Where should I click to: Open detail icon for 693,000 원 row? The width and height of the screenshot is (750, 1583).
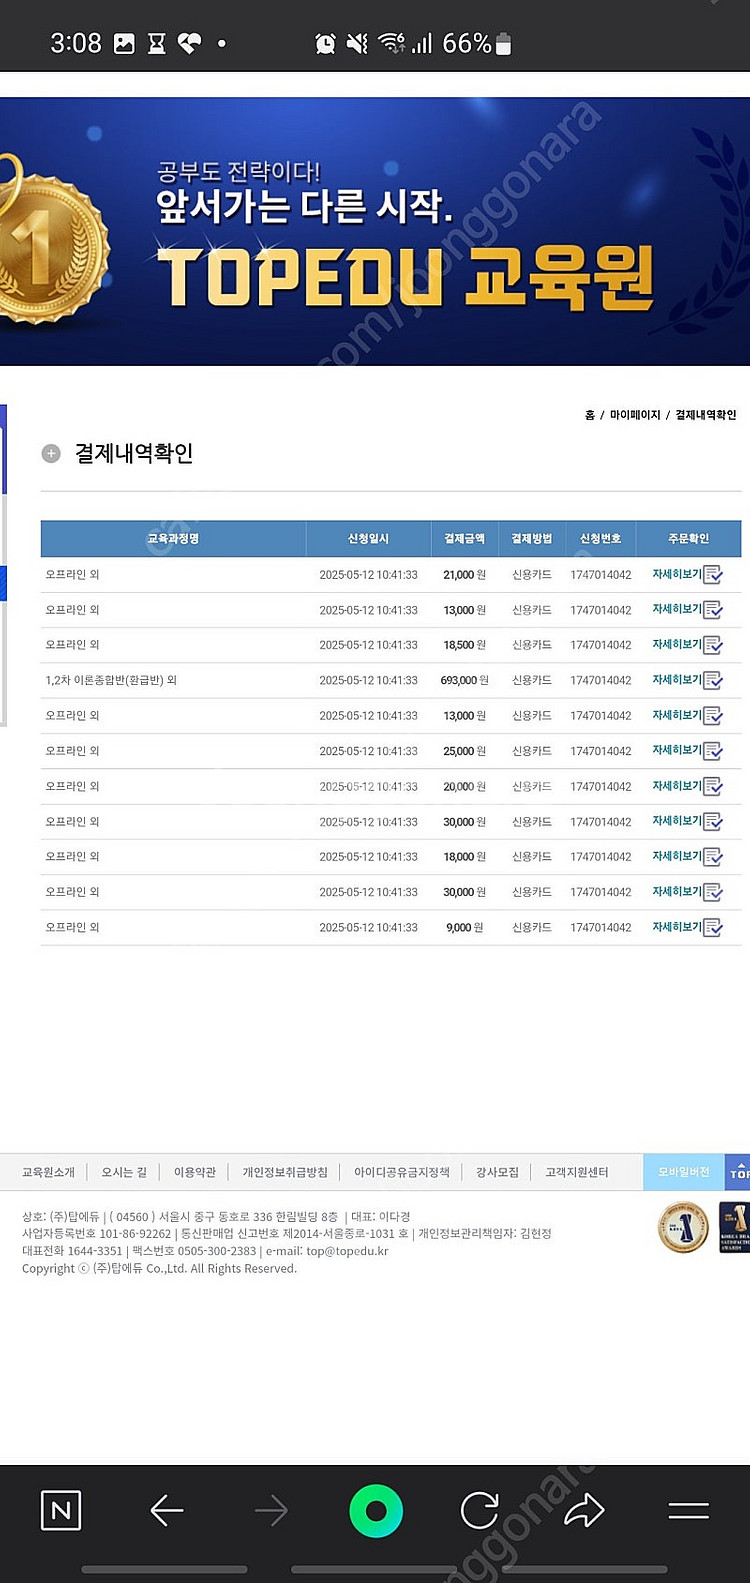(x=713, y=680)
